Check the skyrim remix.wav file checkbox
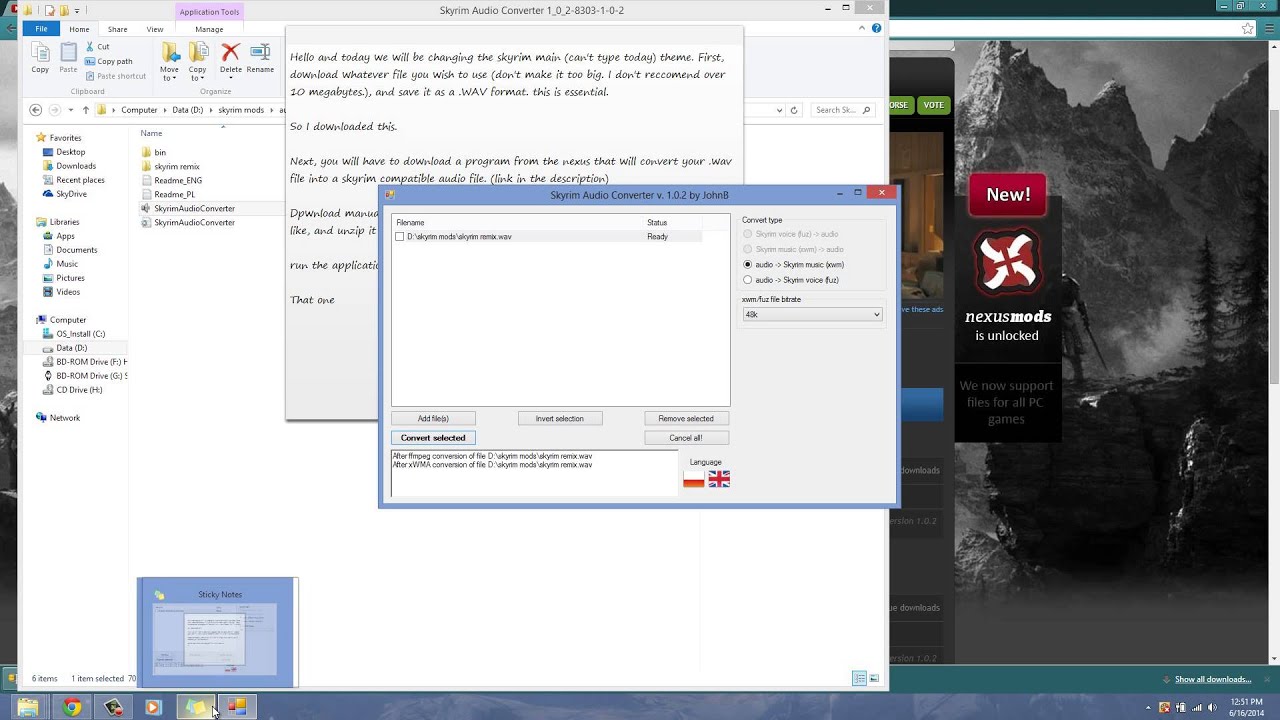Viewport: 1280px width, 720px height. click(400, 237)
